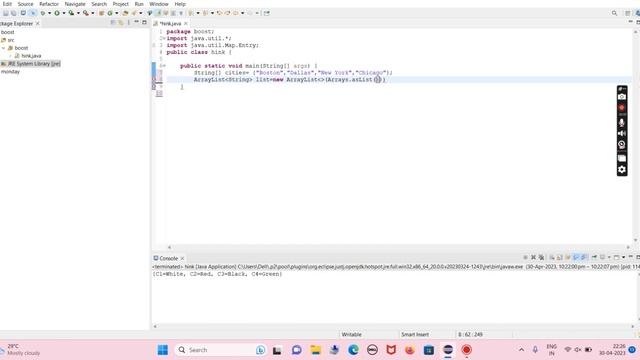Click the taskbar Search box
The width and height of the screenshot is (640, 360).
point(220,350)
